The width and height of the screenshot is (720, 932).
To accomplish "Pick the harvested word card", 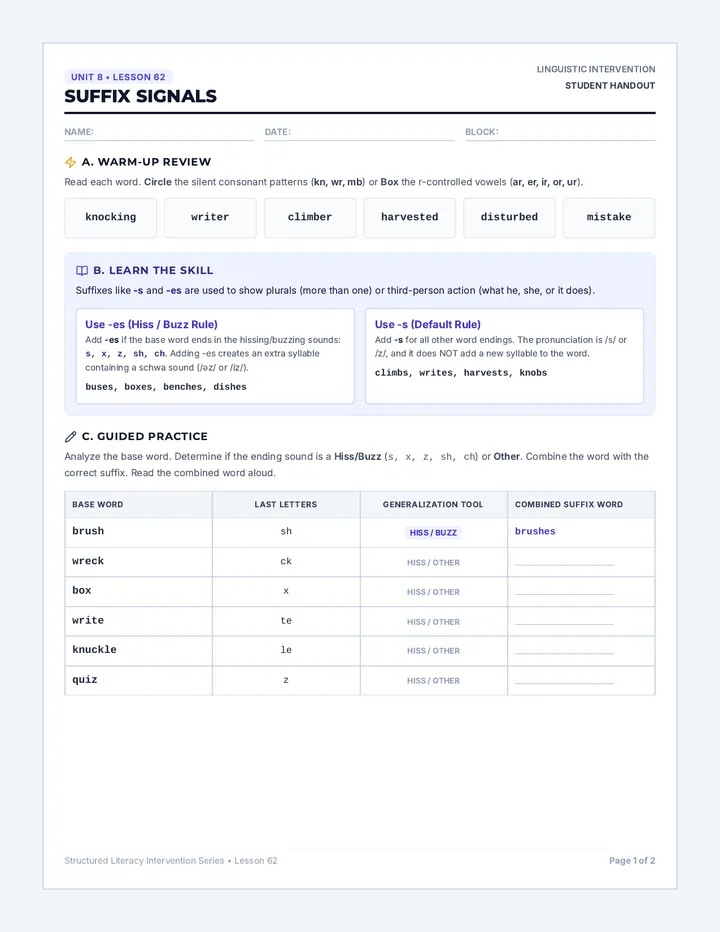I will 410,218.
